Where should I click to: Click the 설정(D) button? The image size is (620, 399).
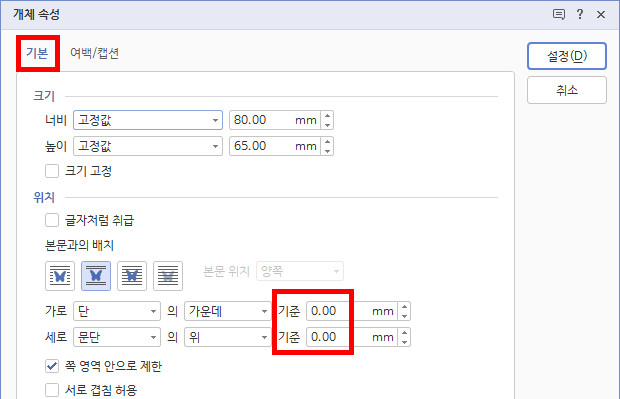click(567, 56)
